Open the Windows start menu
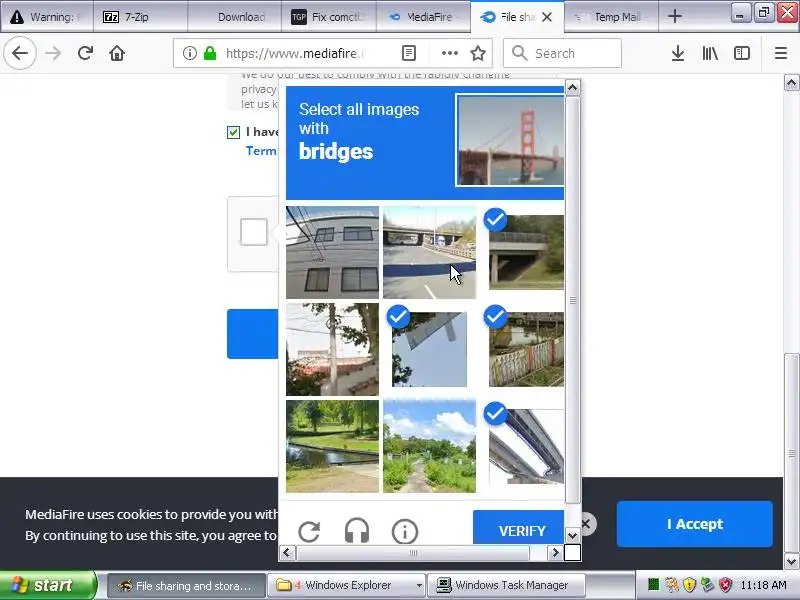This screenshot has height=600, width=800. [47, 585]
